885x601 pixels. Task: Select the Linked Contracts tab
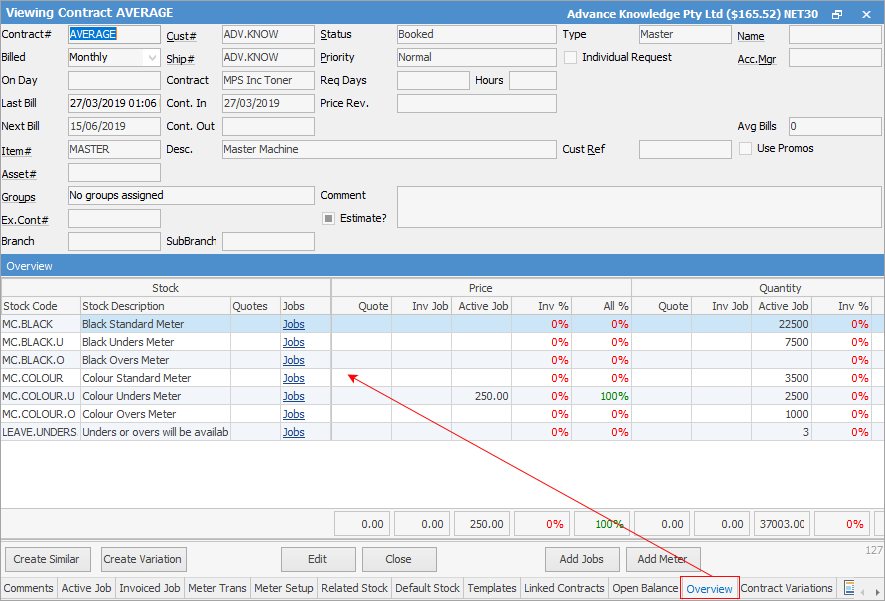click(x=564, y=588)
